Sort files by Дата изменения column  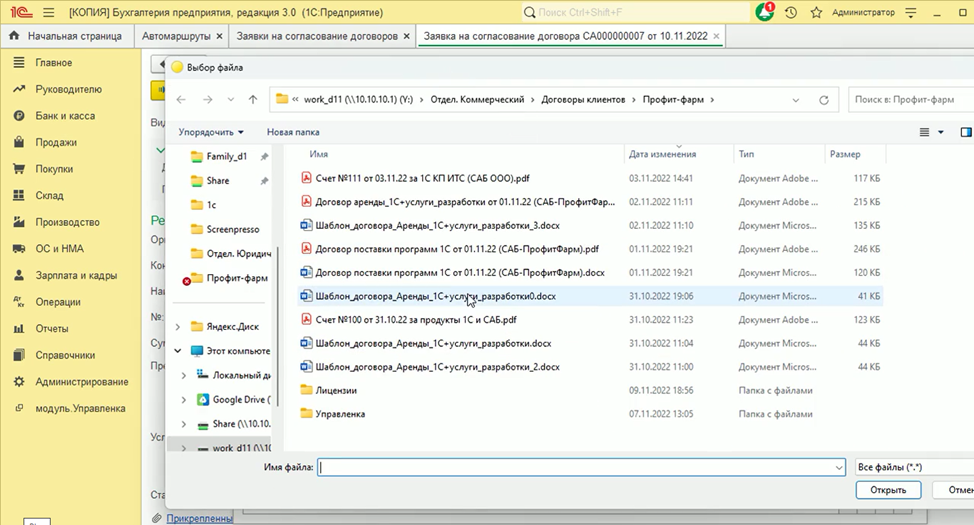click(662, 154)
